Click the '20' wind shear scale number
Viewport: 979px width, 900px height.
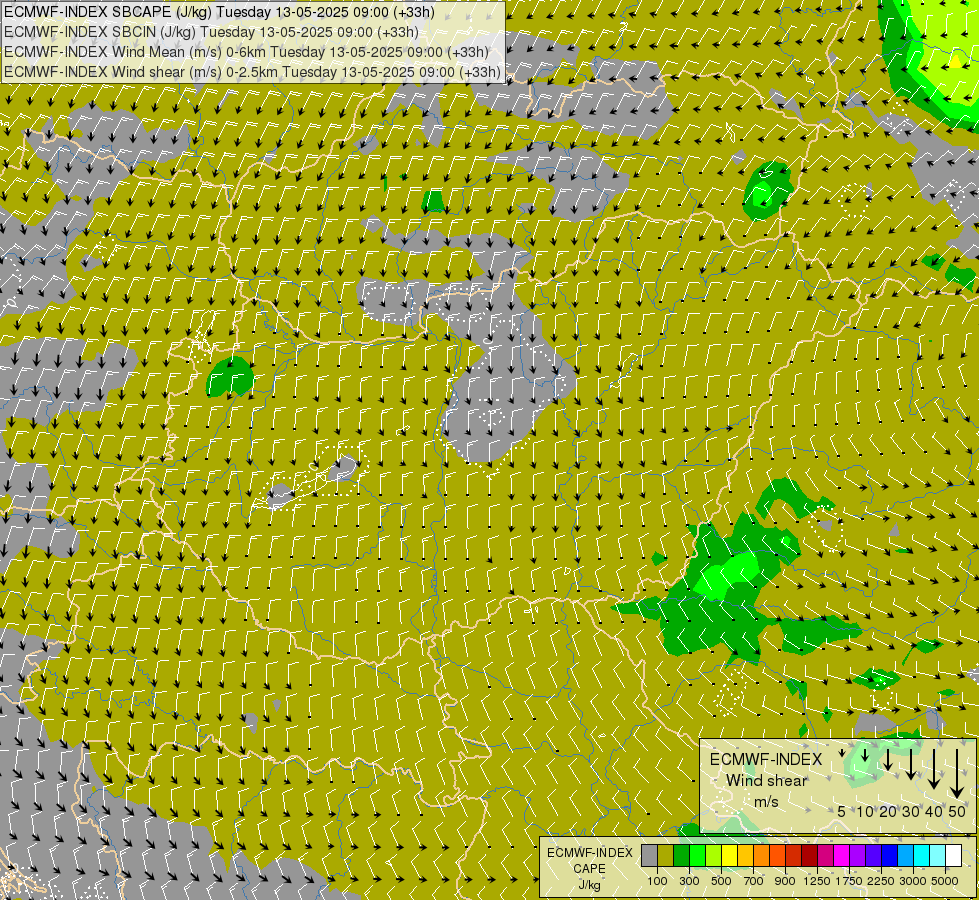coord(888,811)
